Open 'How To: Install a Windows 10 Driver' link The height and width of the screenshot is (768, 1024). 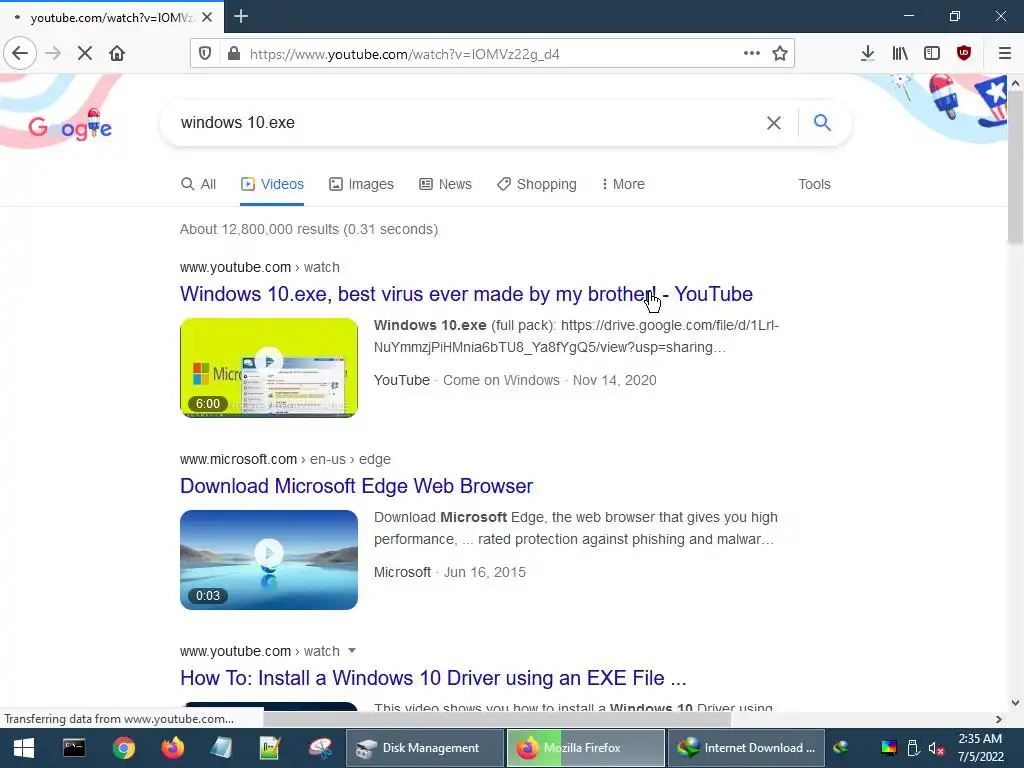click(433, 678)
